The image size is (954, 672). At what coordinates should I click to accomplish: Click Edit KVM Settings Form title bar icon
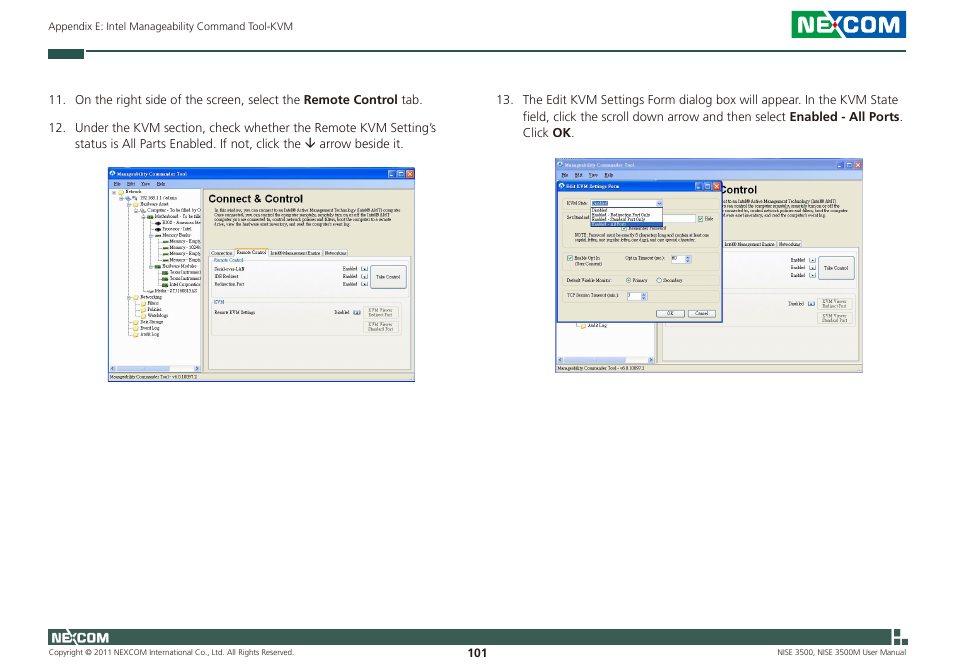562,186
